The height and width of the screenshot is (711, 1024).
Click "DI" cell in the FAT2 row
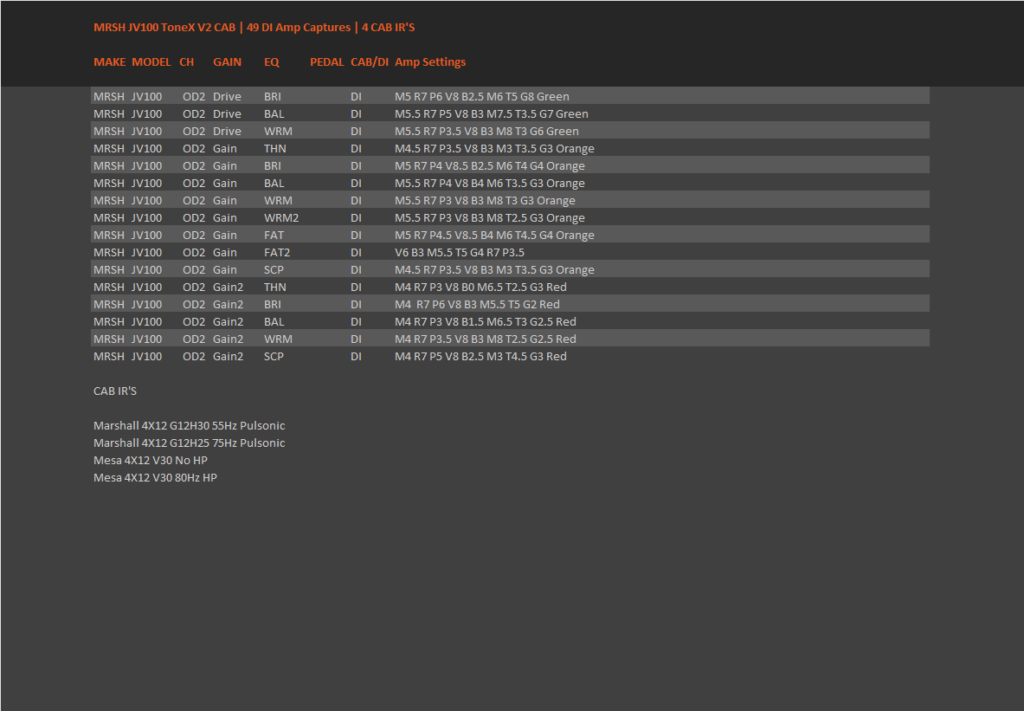pyautogui.click(x=356, y=252)
